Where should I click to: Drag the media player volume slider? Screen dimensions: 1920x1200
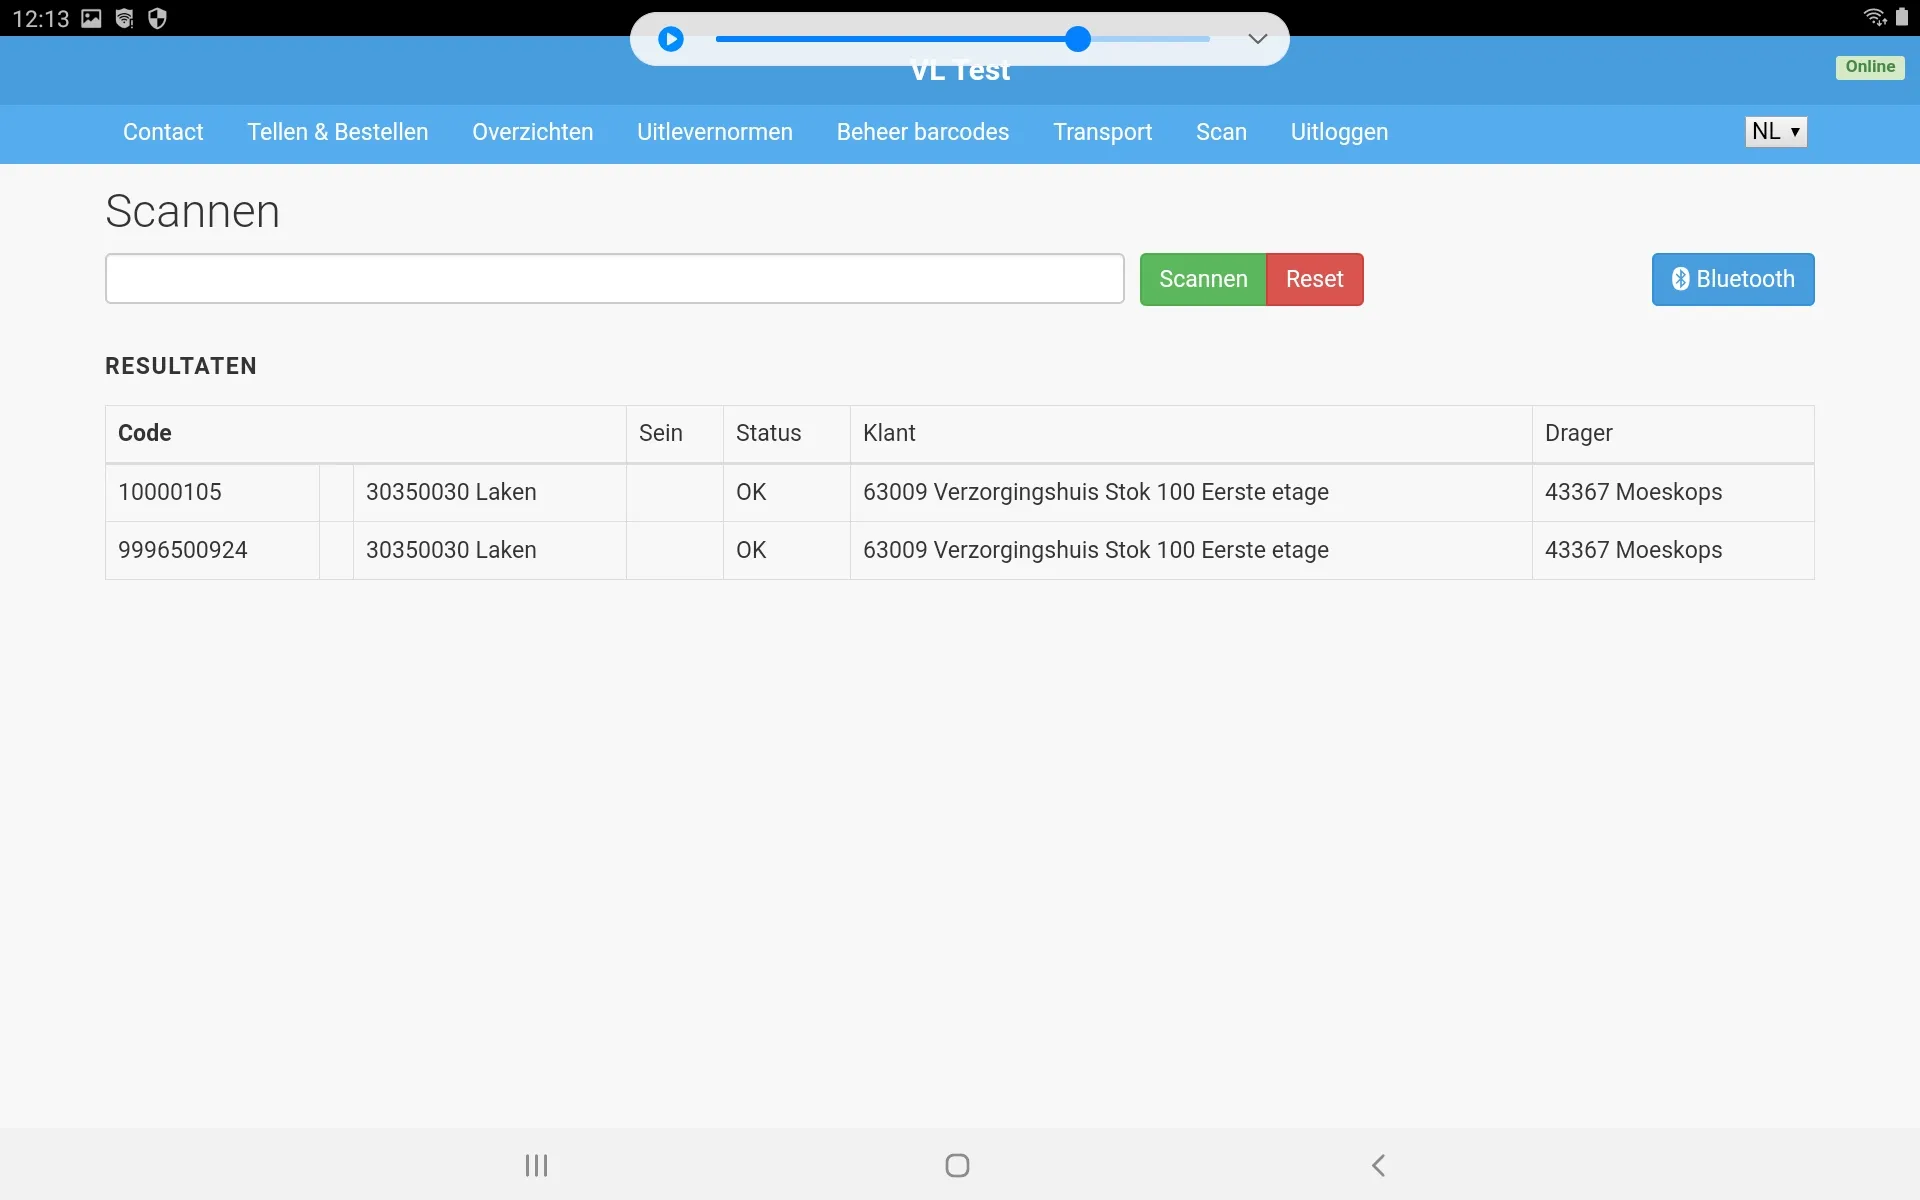pyautogui.click(x=1077, y=39)
